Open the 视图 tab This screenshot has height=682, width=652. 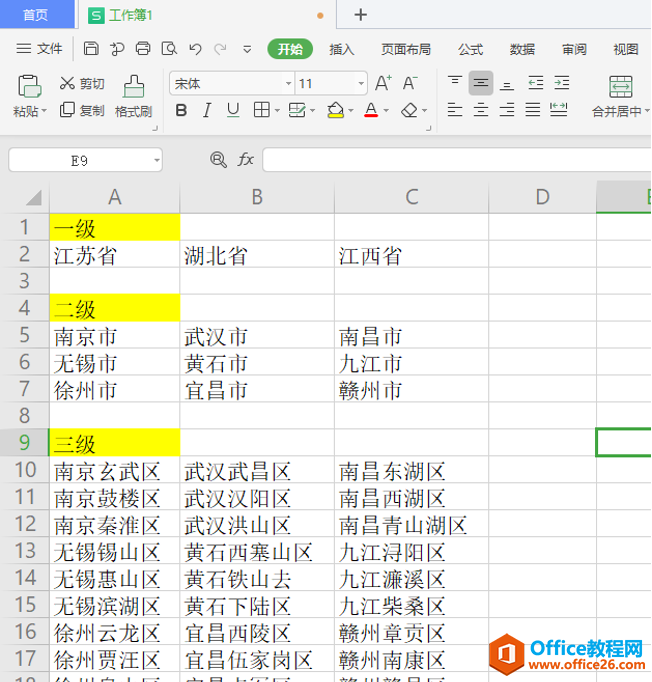point(625,50)
